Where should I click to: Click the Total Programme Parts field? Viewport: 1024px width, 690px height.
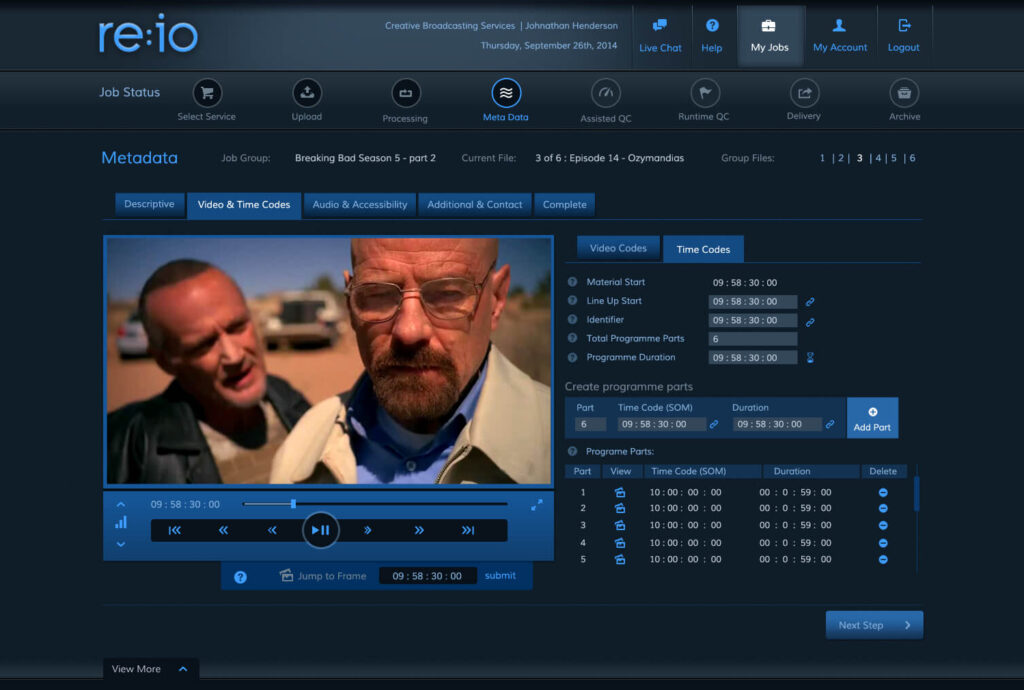click(x=753, y=339)
